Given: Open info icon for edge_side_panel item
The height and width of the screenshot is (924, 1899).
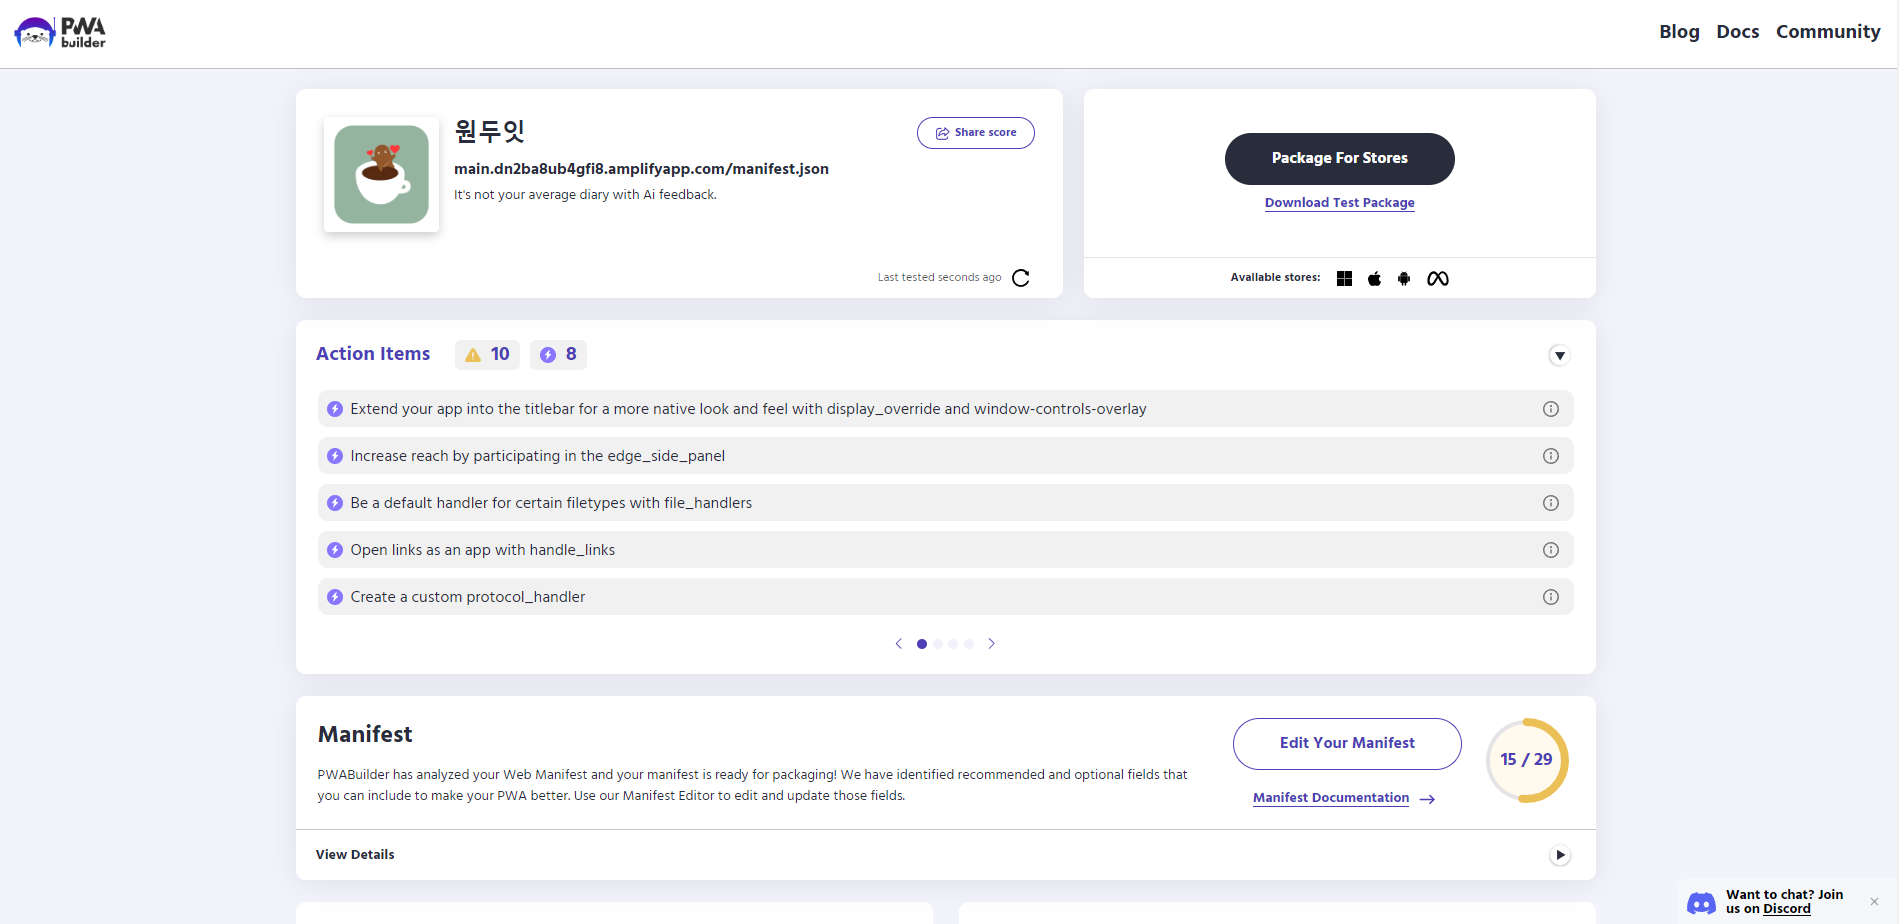Looking at the screenshot, I should tap(1550, 456).
